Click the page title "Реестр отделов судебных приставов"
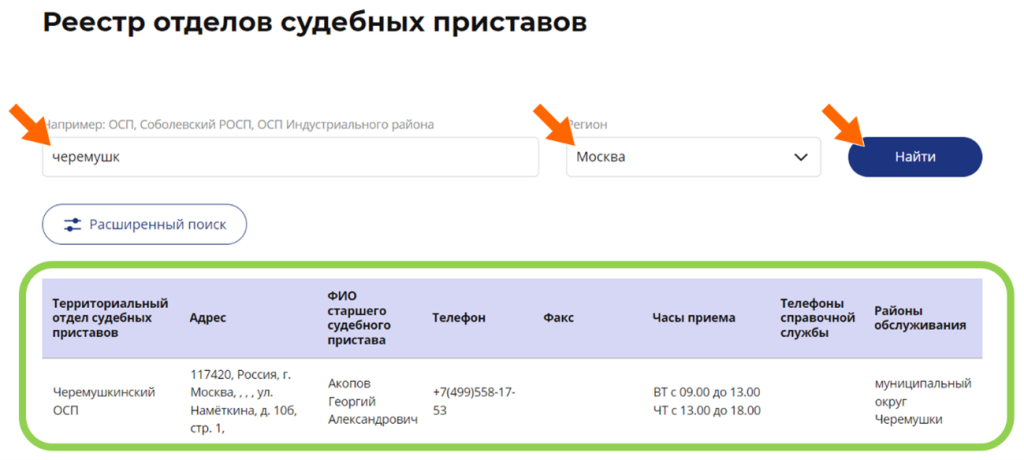The image size is (1024, 460). (315, 22)
